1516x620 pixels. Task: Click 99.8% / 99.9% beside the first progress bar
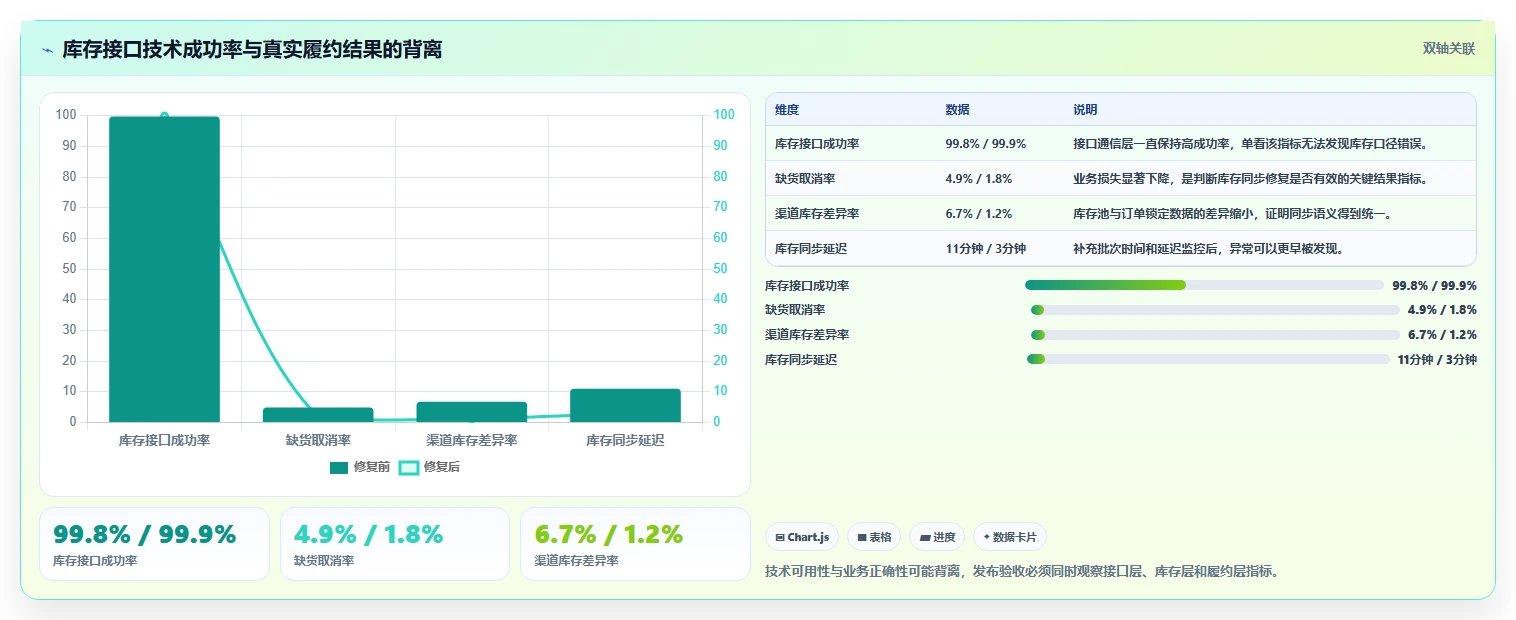click(x=1434, y=286)
